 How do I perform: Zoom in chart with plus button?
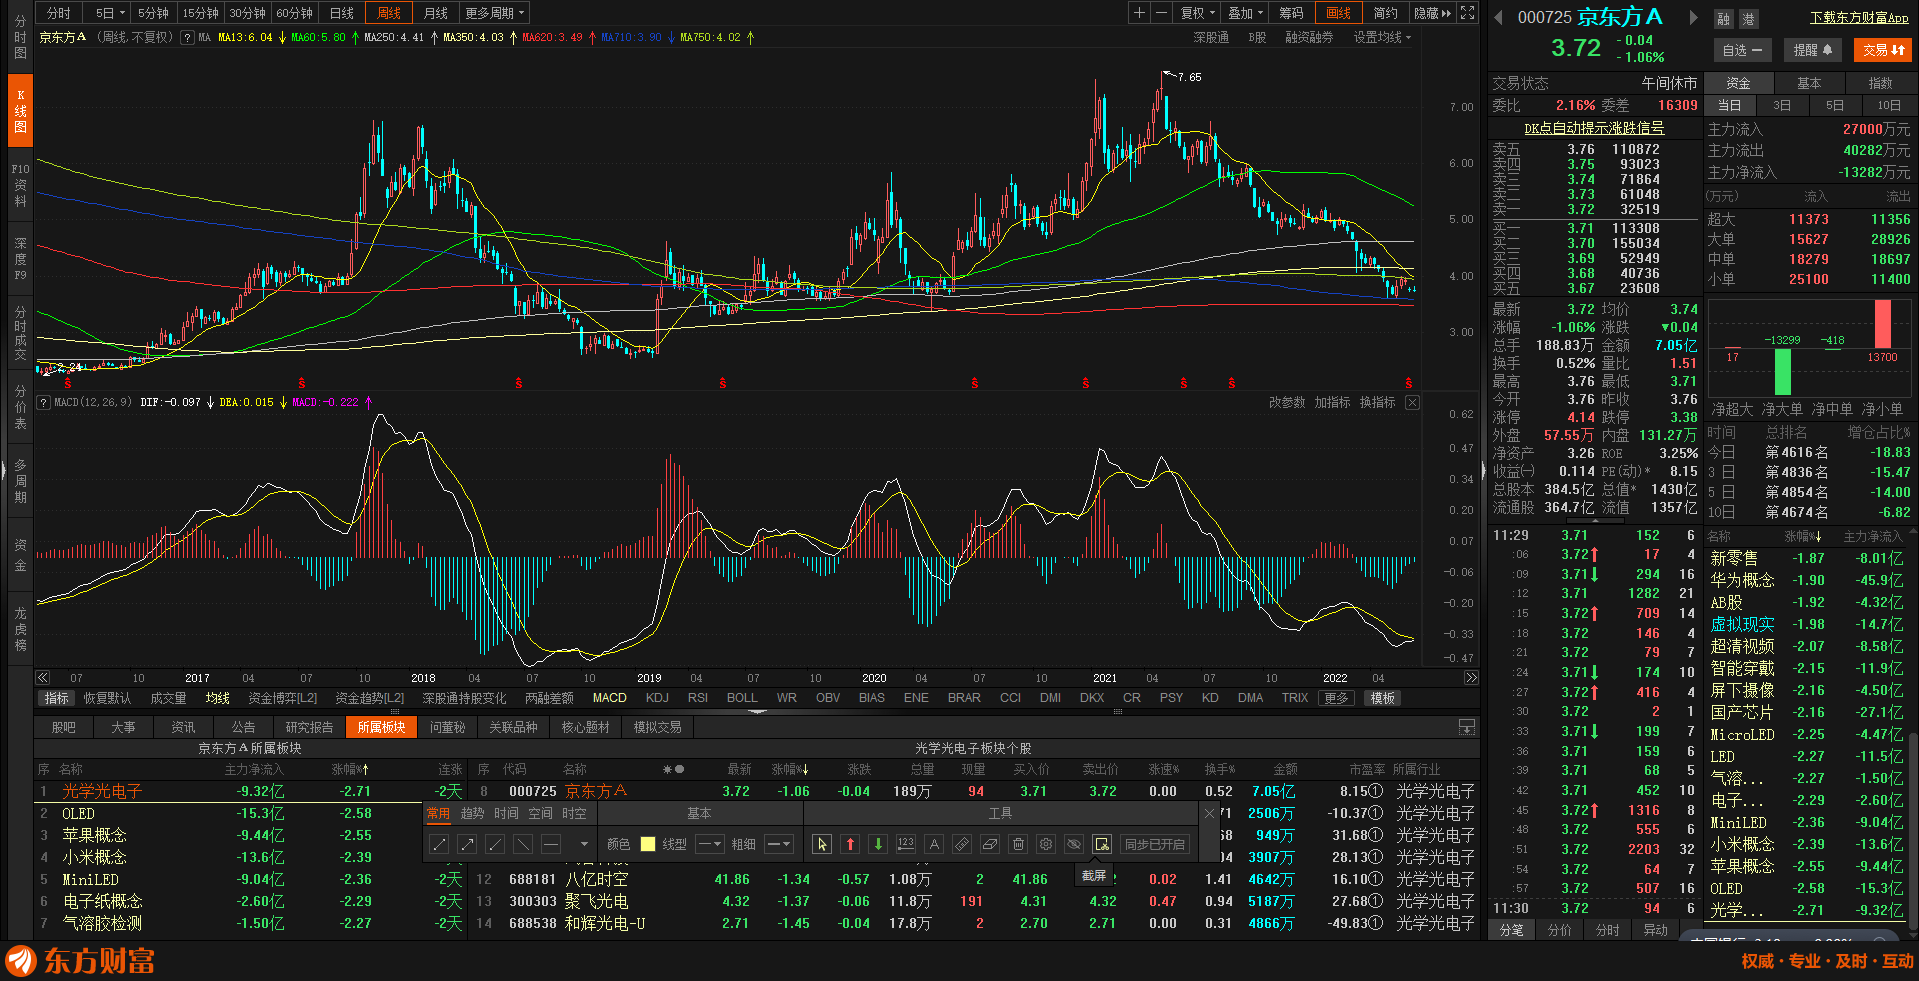pyautogui.click(x=1139, y=13)
